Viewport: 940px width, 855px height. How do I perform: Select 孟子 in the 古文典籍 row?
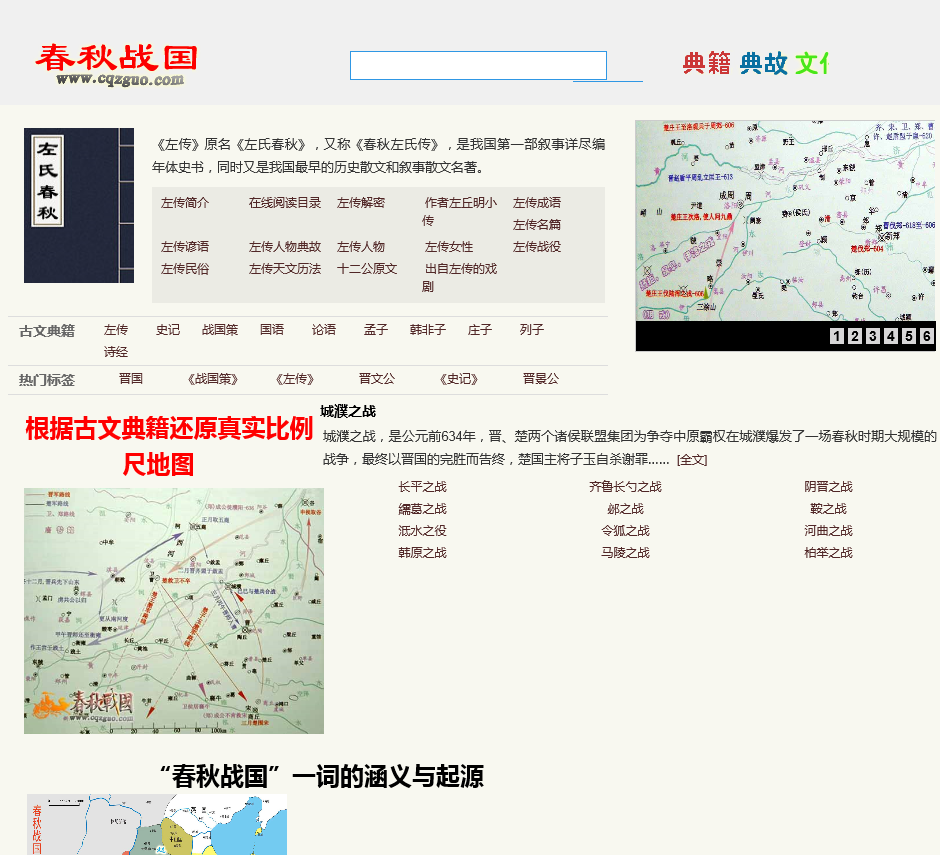[376, 330]
